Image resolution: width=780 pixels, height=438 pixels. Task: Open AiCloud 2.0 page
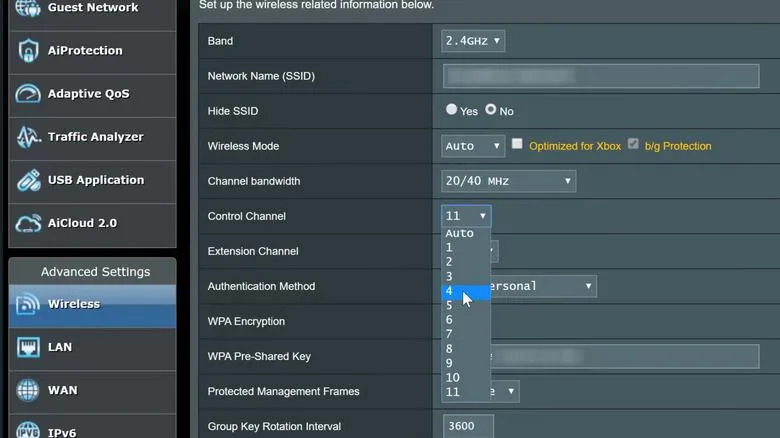93,224
